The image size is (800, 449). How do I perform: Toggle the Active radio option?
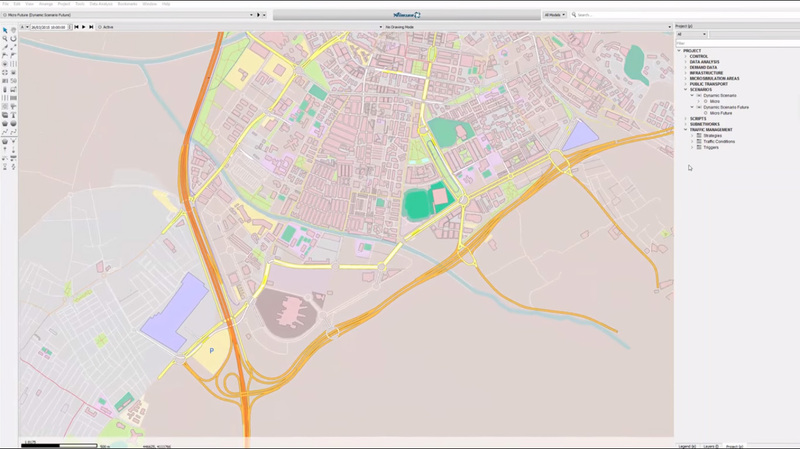pyautogui.click(x=101, y=27)
